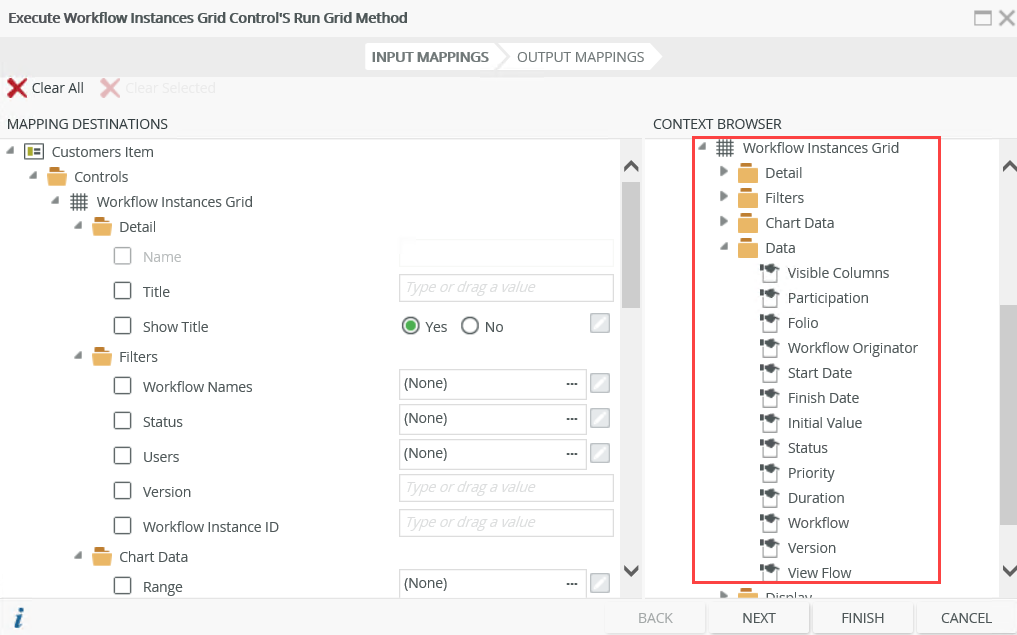Select the No radio button for Show Title

[x=470, y=326]
